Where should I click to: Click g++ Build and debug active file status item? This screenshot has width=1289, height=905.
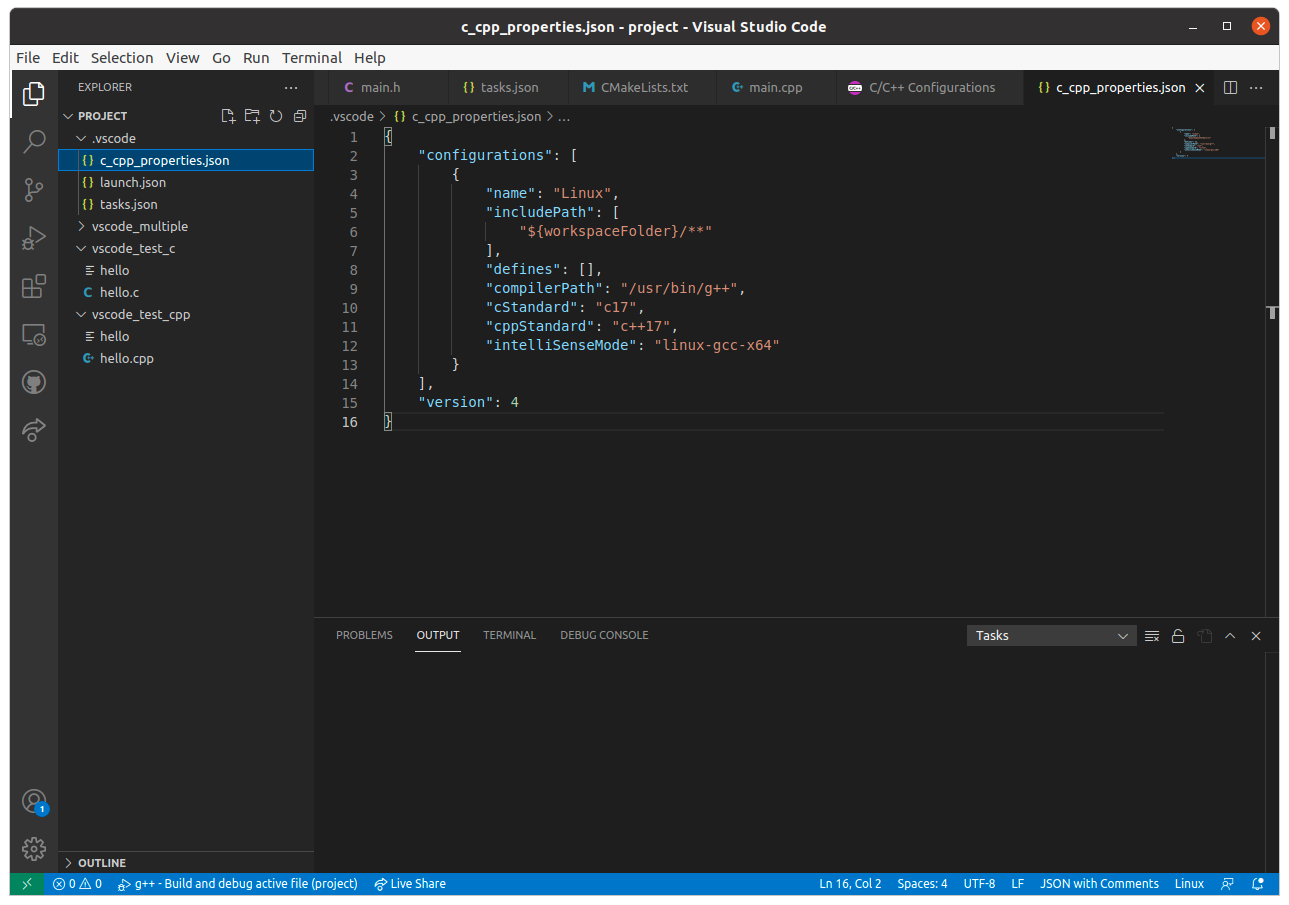(x=238, y=884)
